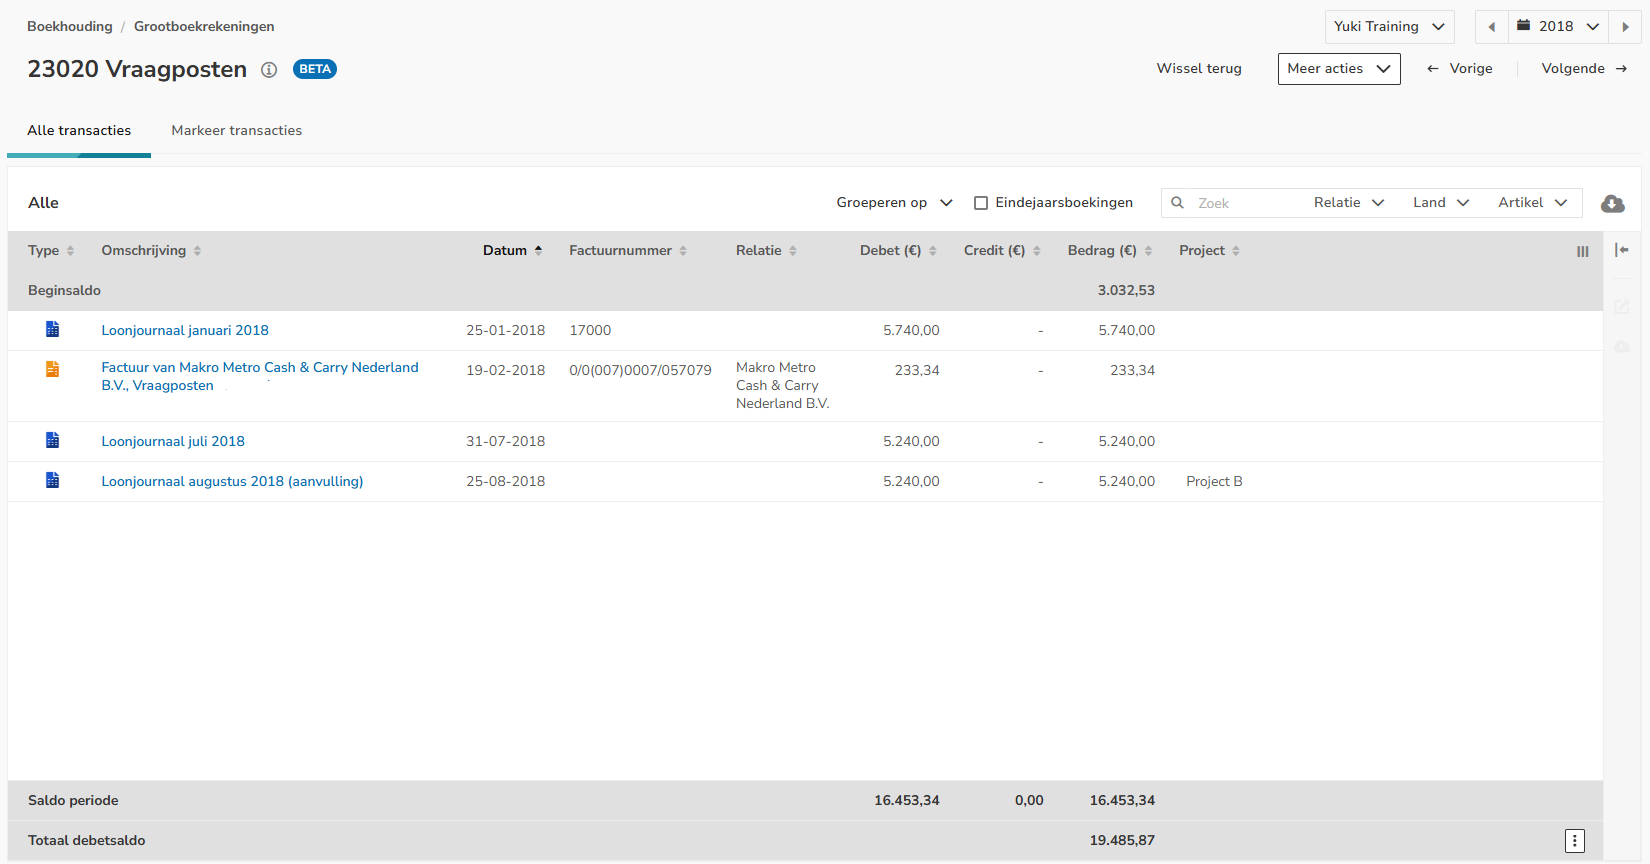This screenshot has width=1650, height=864.
Task: Switch to the Markeer transacties tab
Action: click(236, 131)
